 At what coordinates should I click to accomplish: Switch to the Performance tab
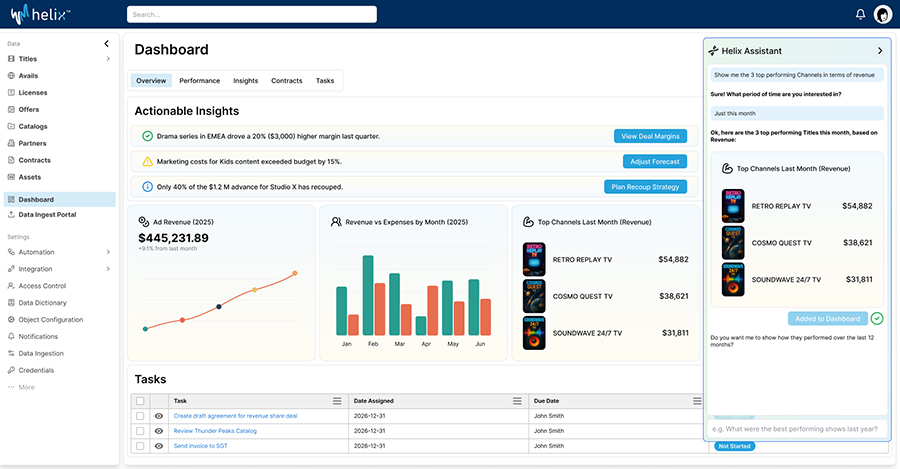200,81
